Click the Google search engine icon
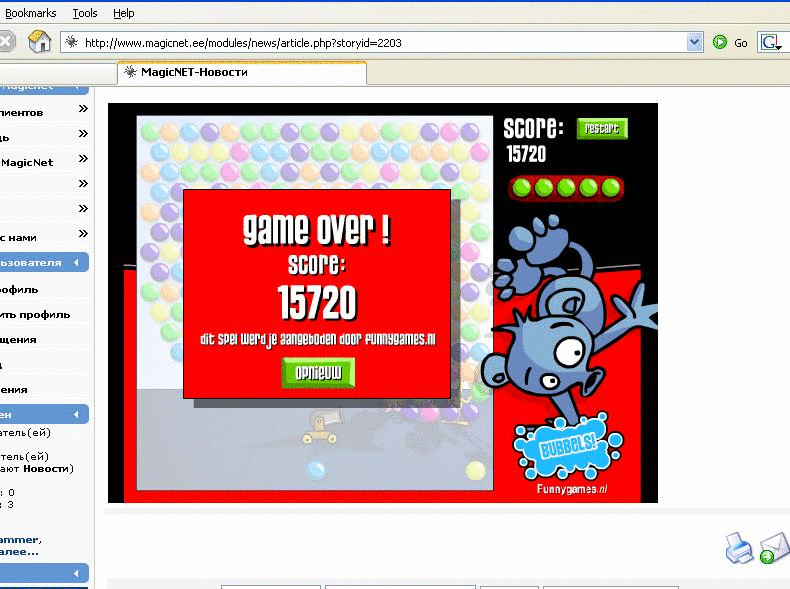 [x=770, y=43]
